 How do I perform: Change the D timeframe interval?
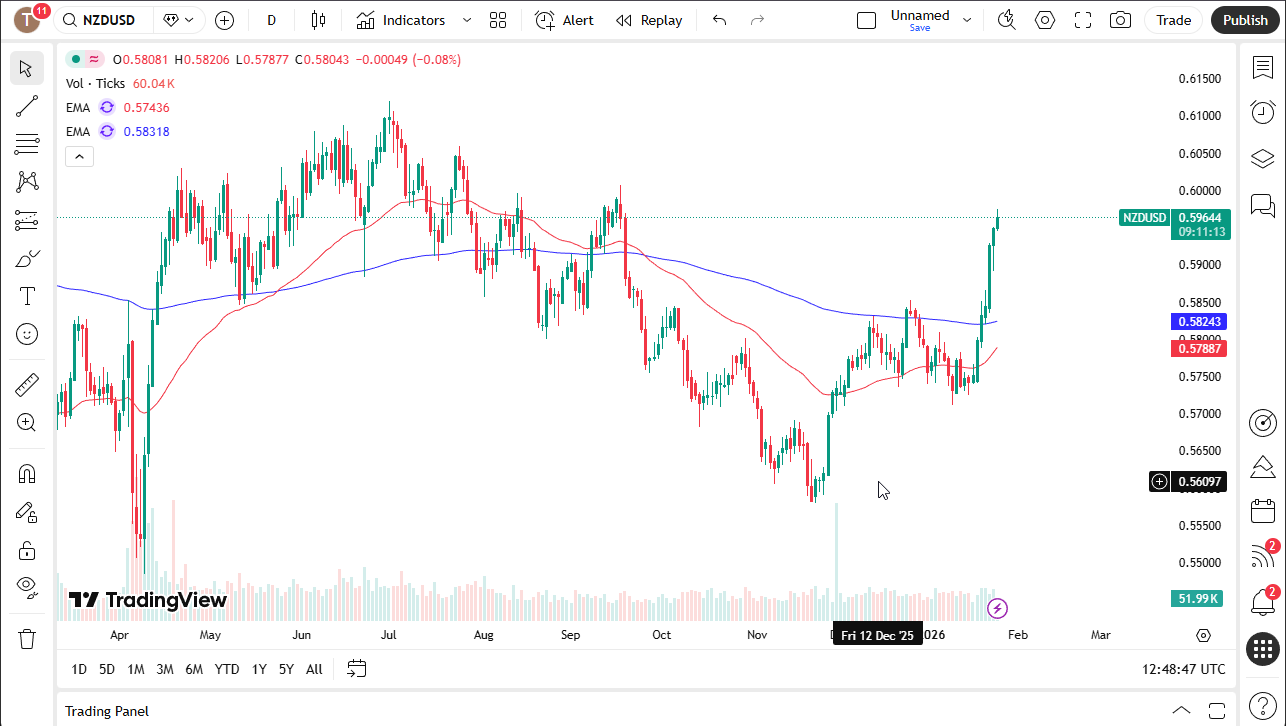click(x=272, y=20)
